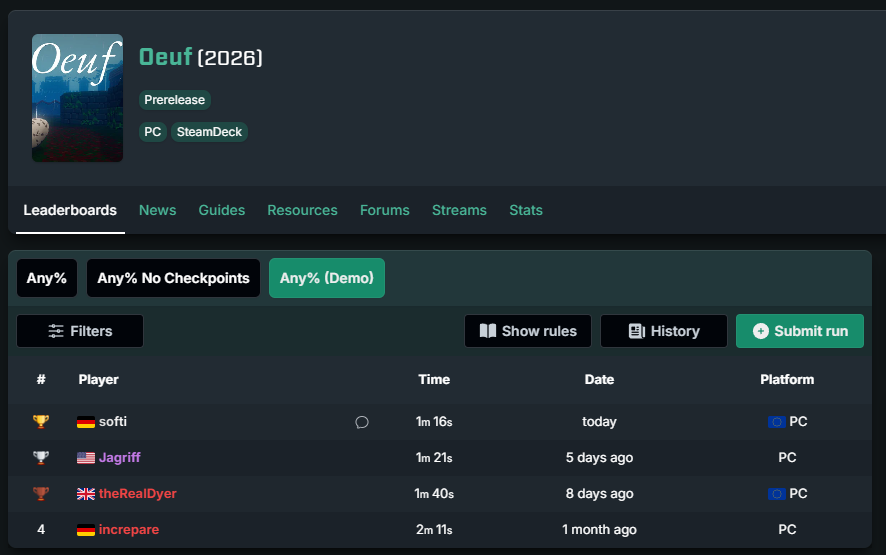Screen dimensions: 886x555
Task: Open theRealDyer's player profile
Action: 137,493
